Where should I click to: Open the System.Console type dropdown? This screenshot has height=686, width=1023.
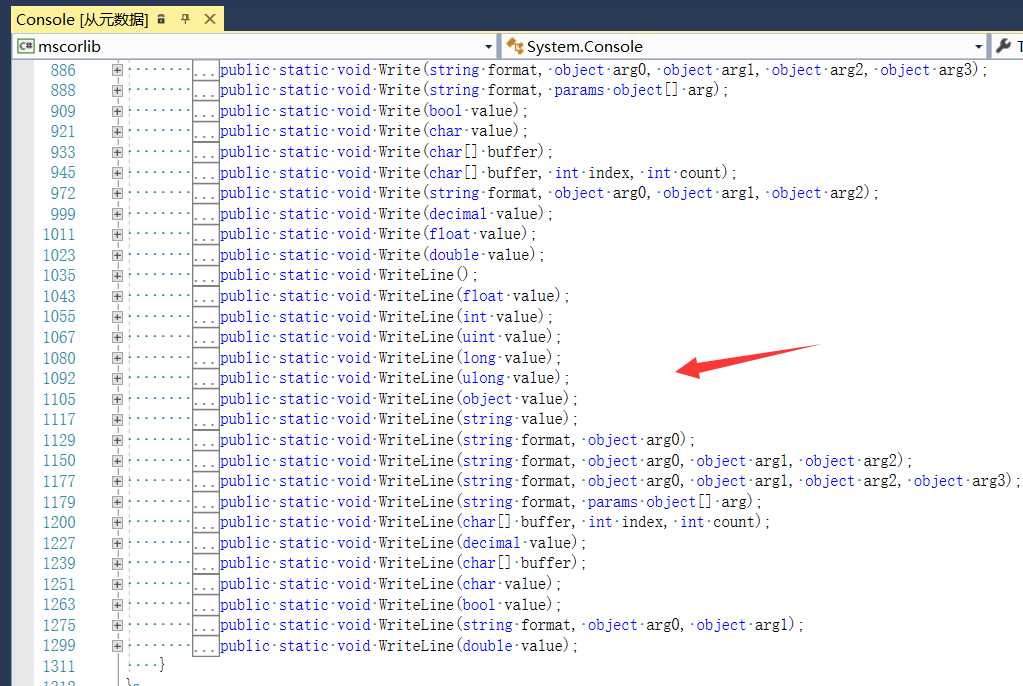(978, 47)
